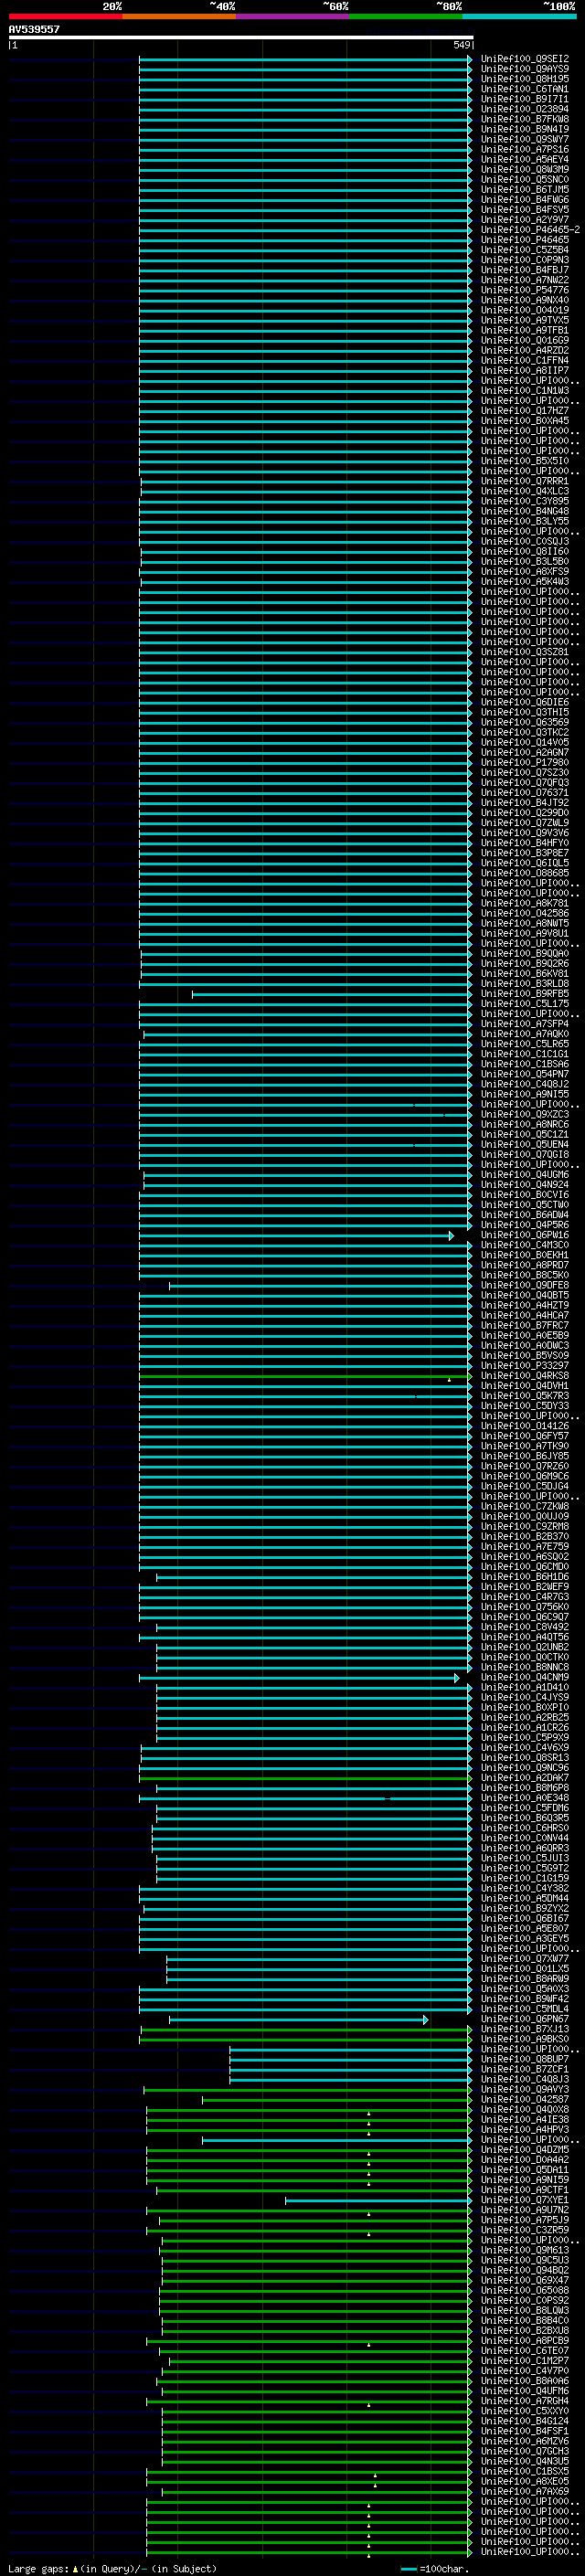Select hit label UniRef100_A9NX40

pos(525,300)
